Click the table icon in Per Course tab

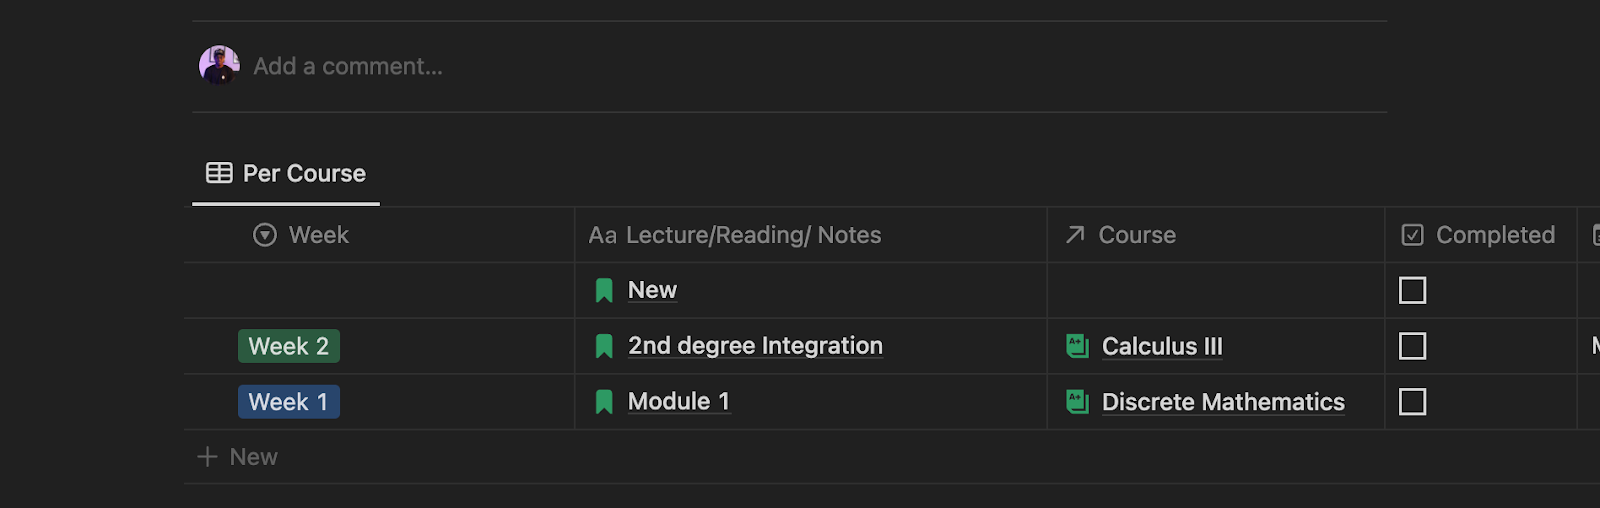click(219, 173)
